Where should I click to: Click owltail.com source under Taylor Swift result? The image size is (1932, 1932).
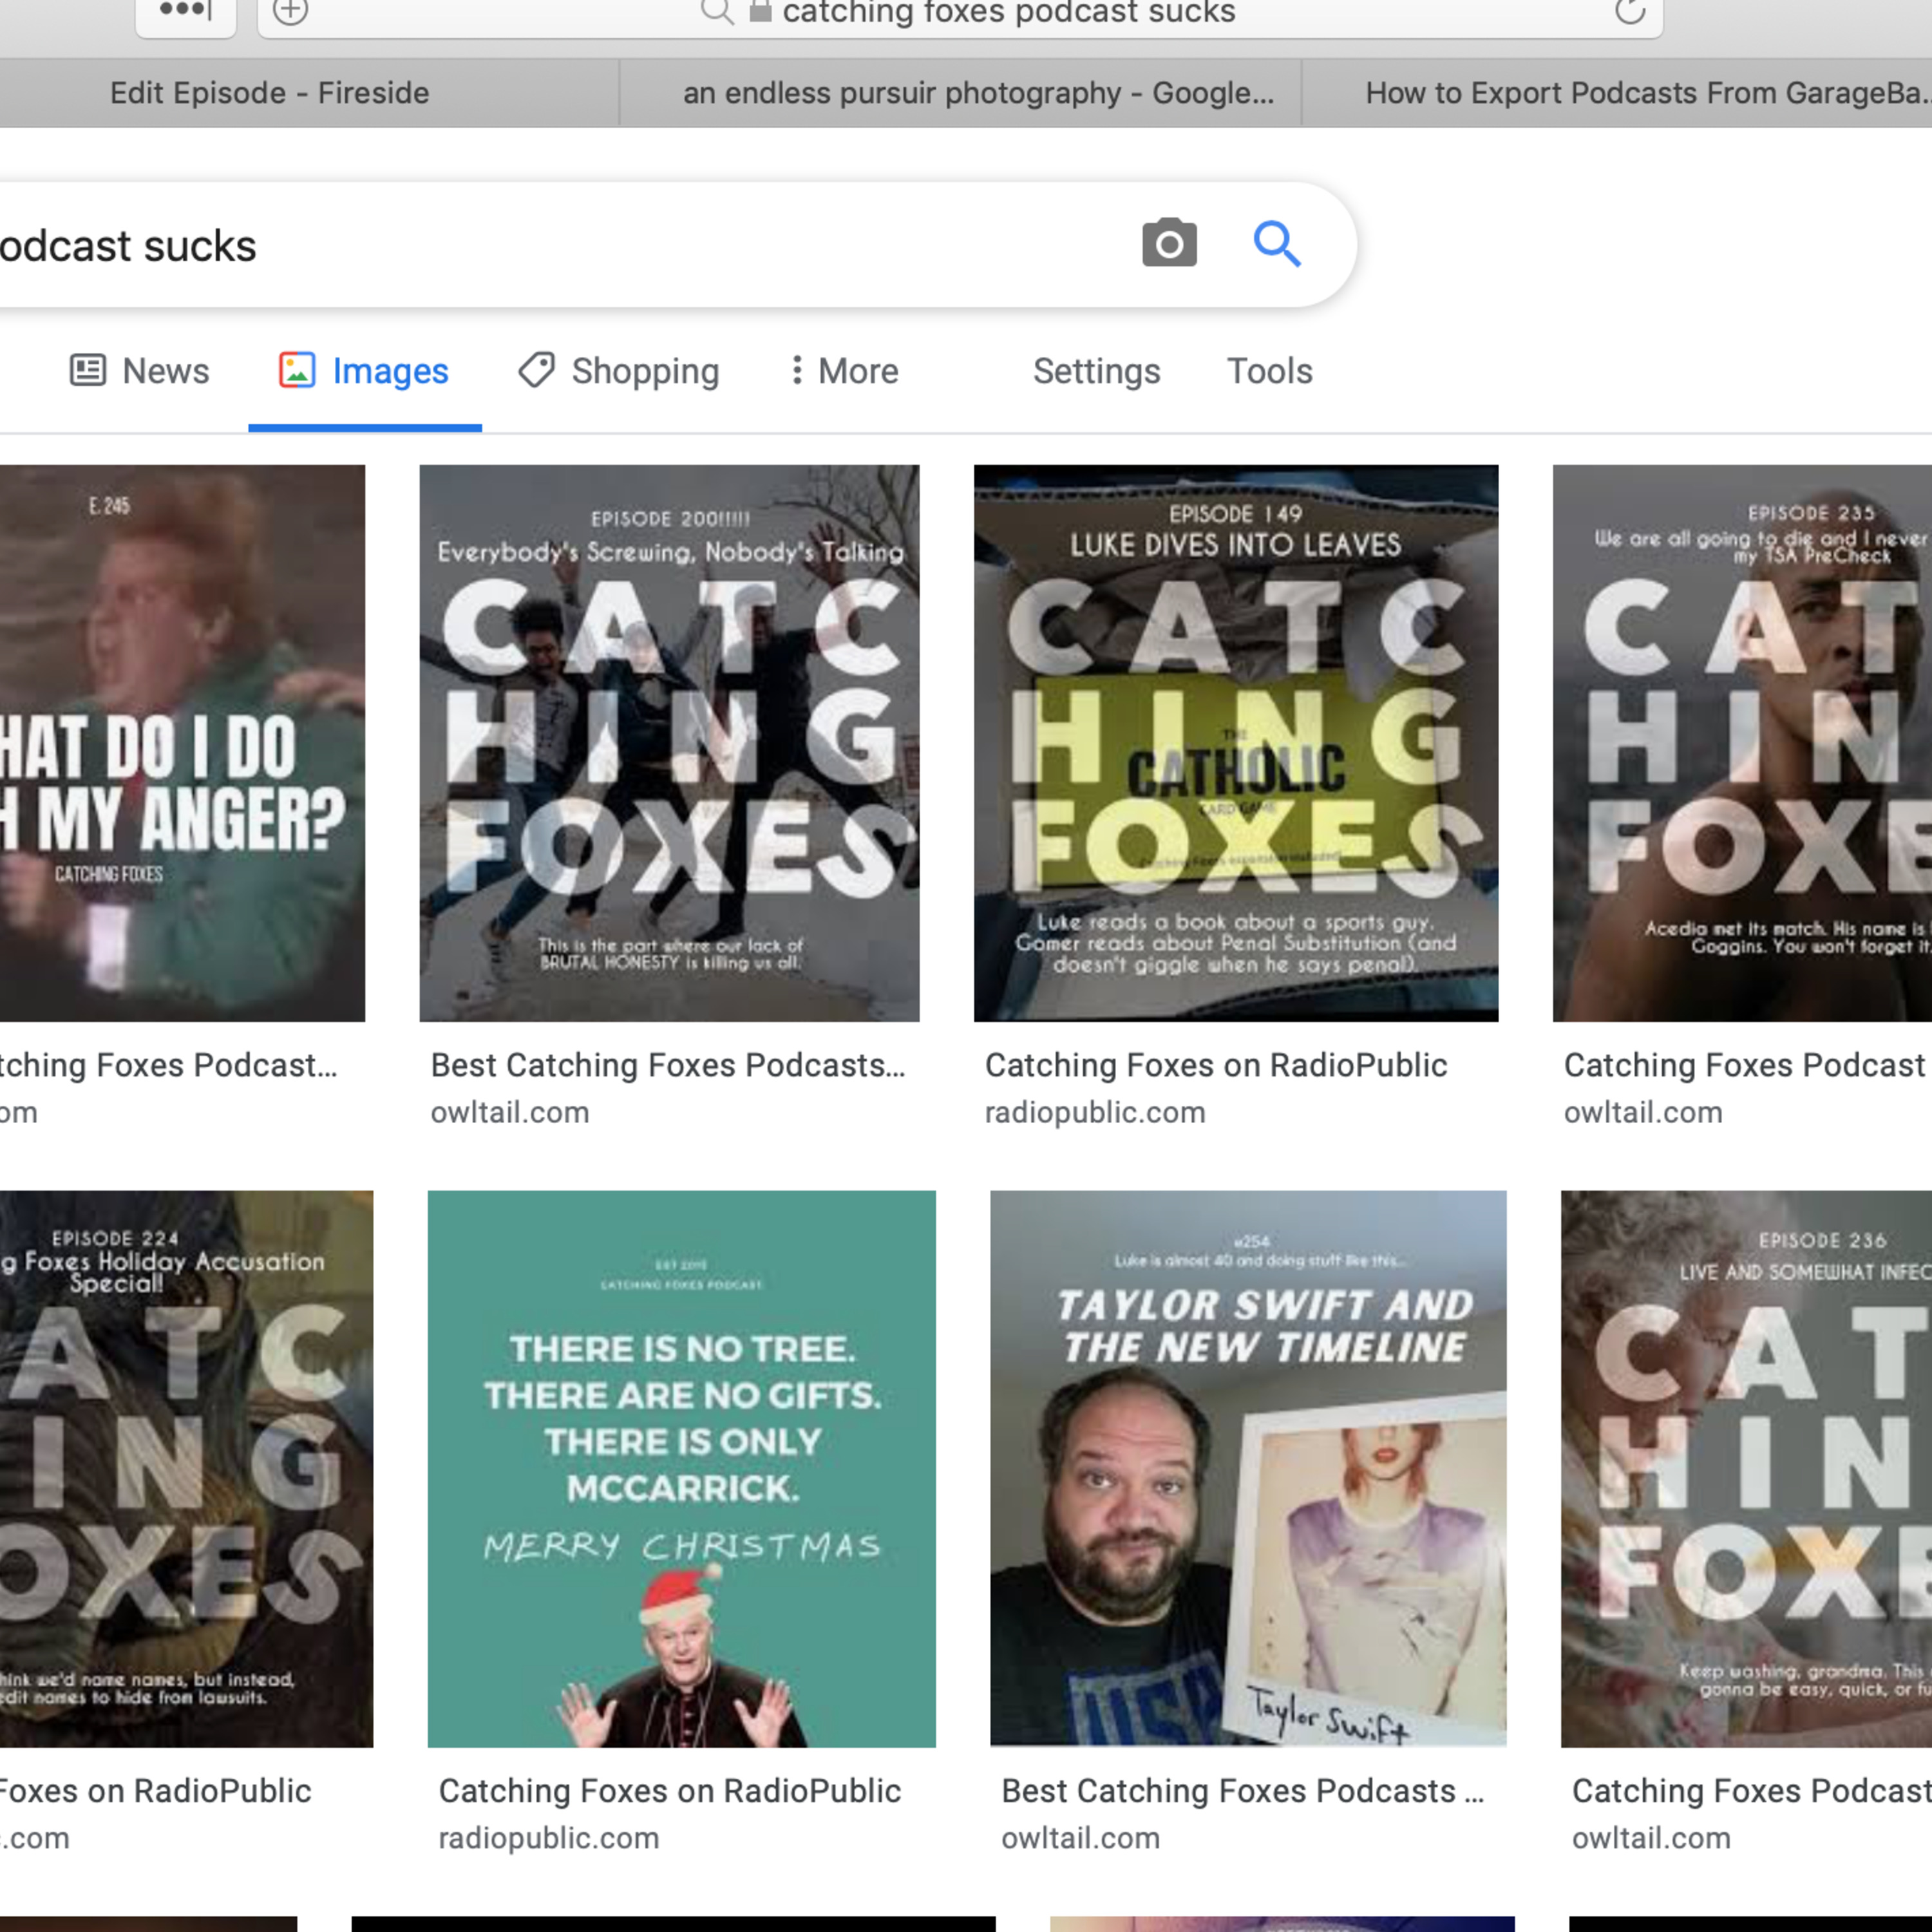click(x=1081, y=1839)
